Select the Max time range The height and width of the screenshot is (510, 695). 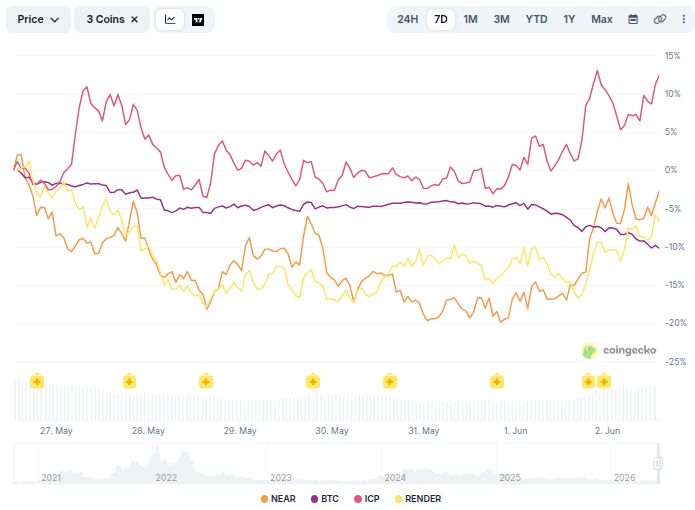[601, 19]
